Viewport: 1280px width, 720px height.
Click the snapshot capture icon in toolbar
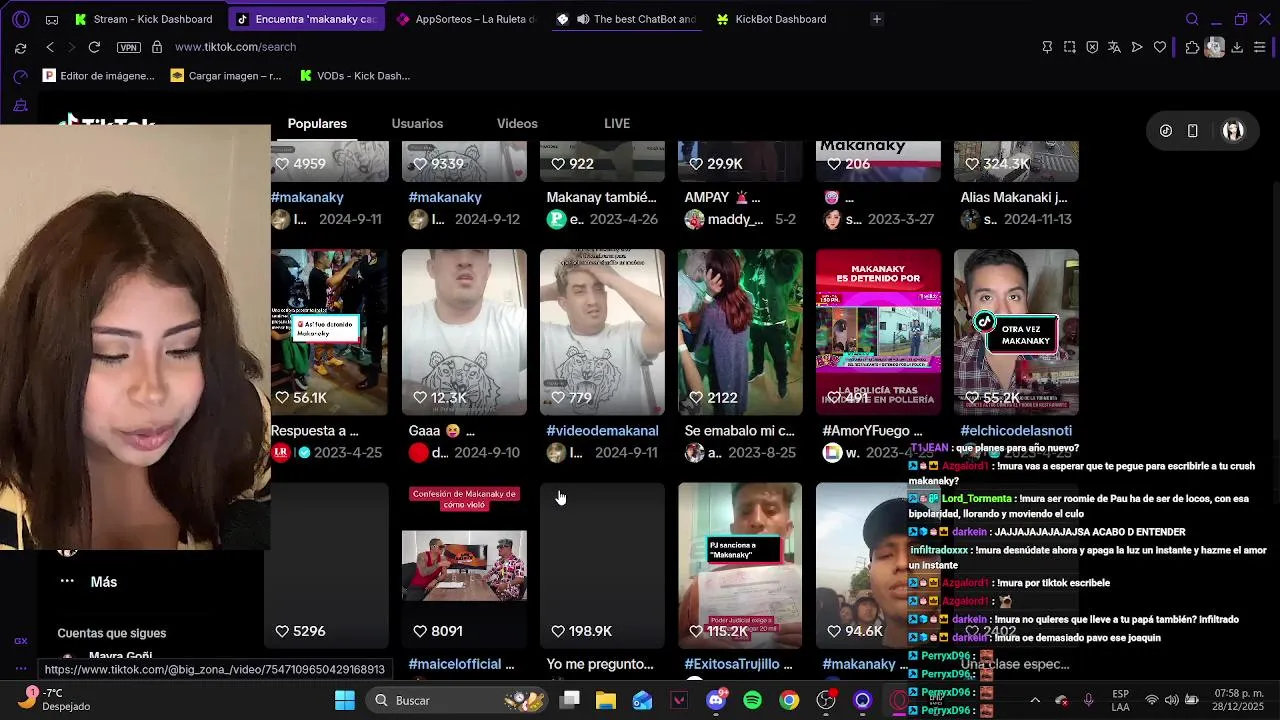click(x=1070, y=47)
